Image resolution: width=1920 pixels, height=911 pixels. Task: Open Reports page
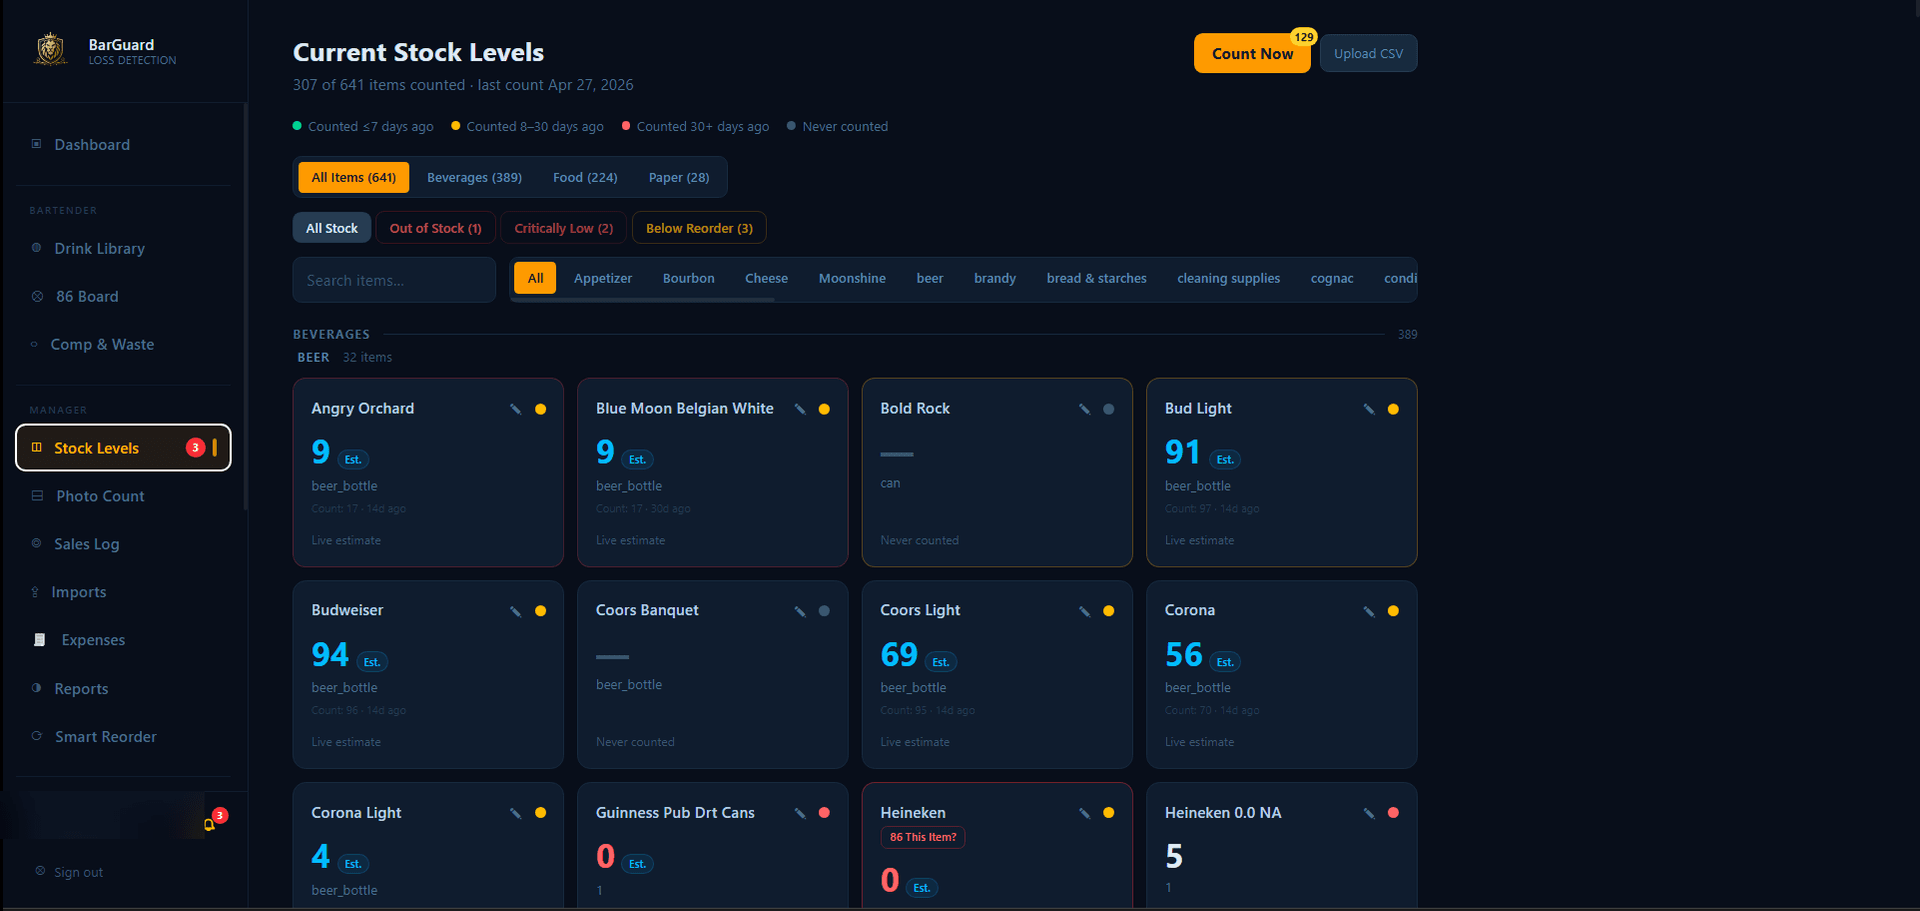coord(124,689)
